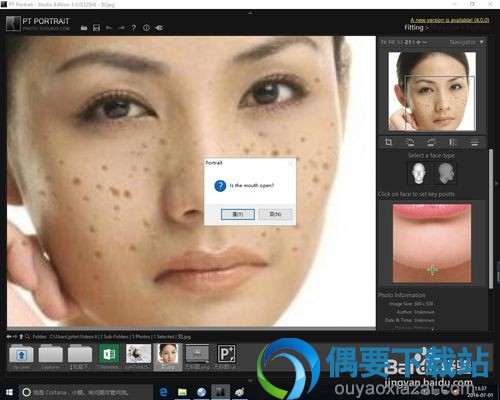Save the image with the floppy disk icon
500x400 pixels.
(x=96, y=28)
